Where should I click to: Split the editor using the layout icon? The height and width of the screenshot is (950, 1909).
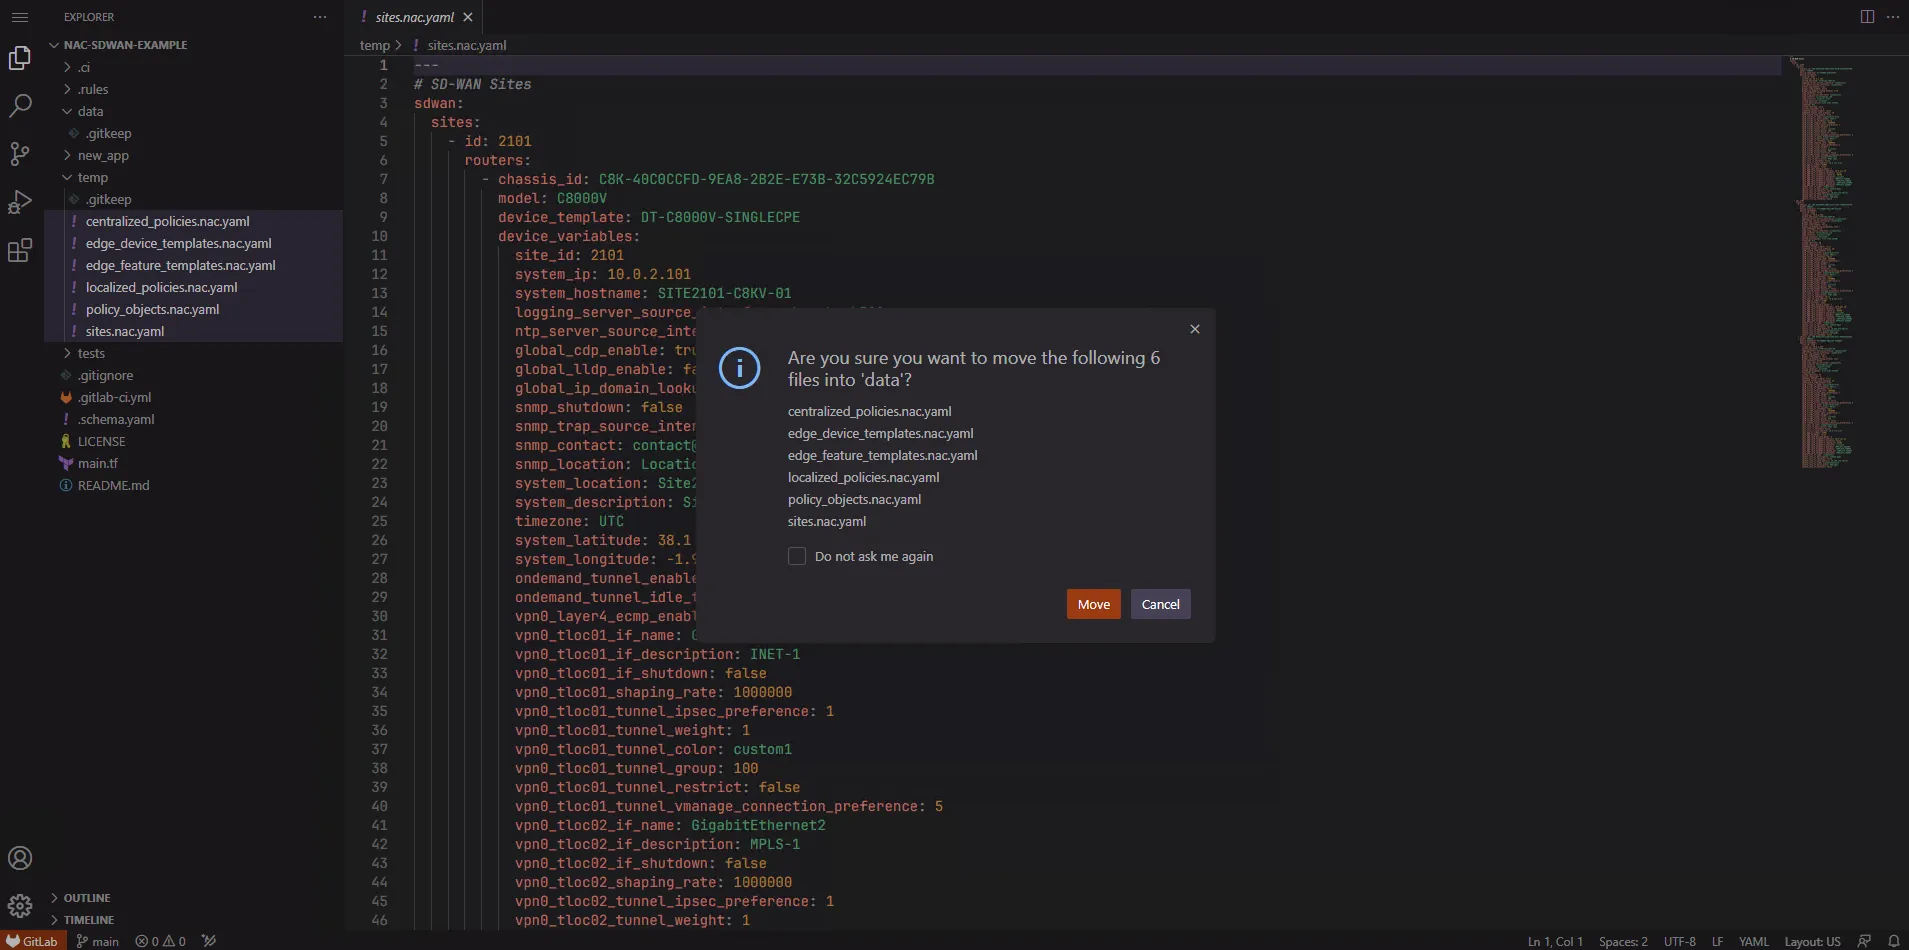(1866, 16)
